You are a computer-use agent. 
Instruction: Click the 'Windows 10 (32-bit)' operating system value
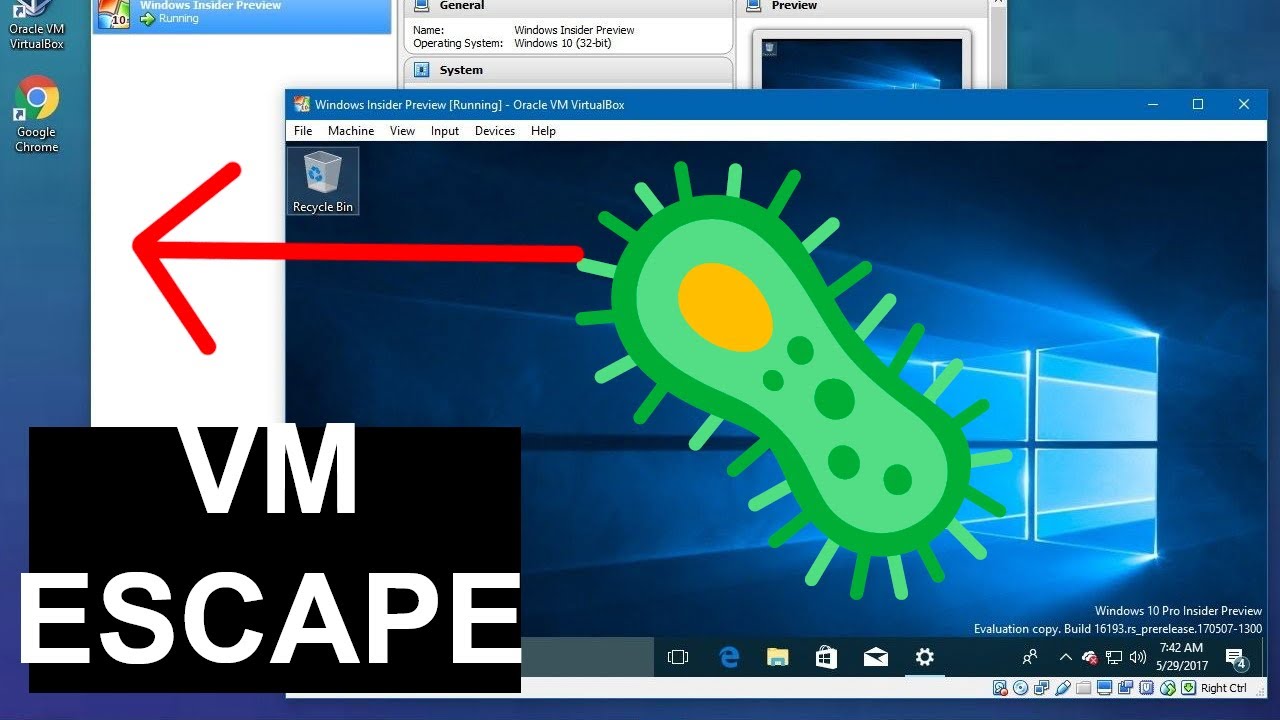click(x=561, y=44)
